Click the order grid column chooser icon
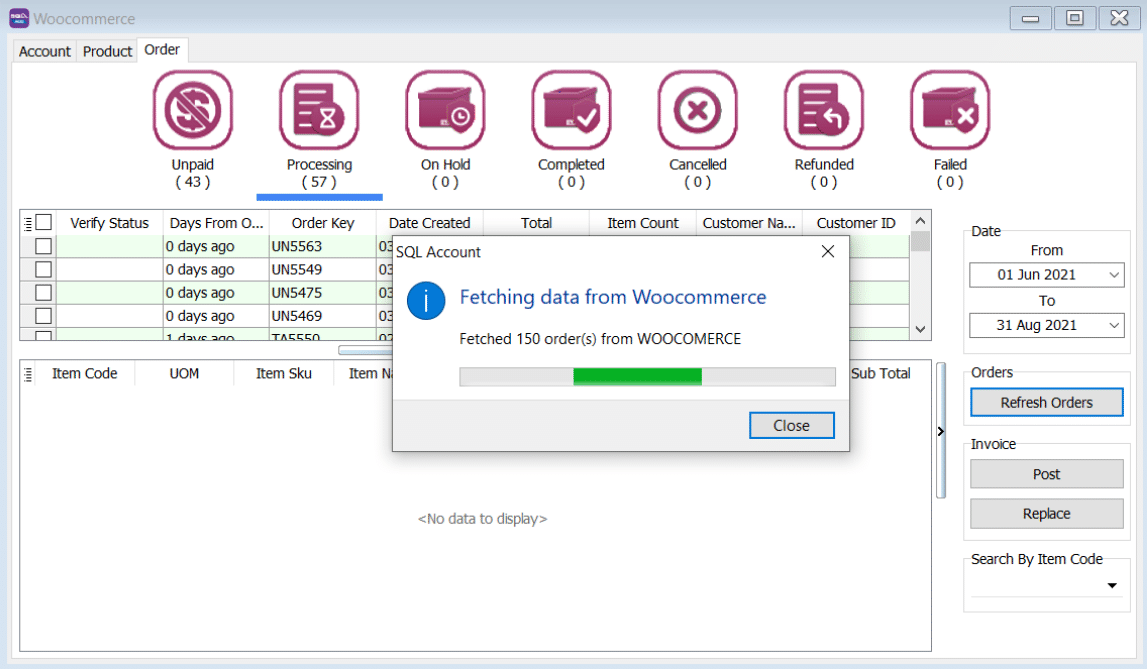 28,223
